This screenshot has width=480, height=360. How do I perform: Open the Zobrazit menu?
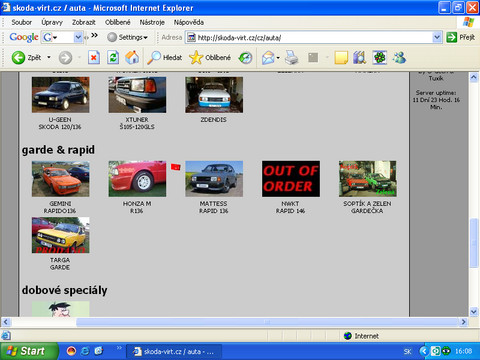pos(84,22)
